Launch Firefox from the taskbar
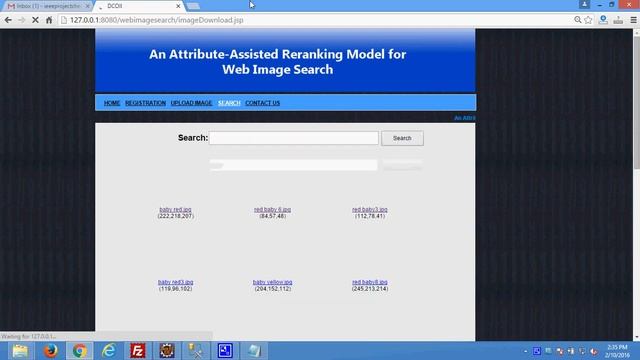The width and height of the screenshot is (640, 360). tap(51, 351)
